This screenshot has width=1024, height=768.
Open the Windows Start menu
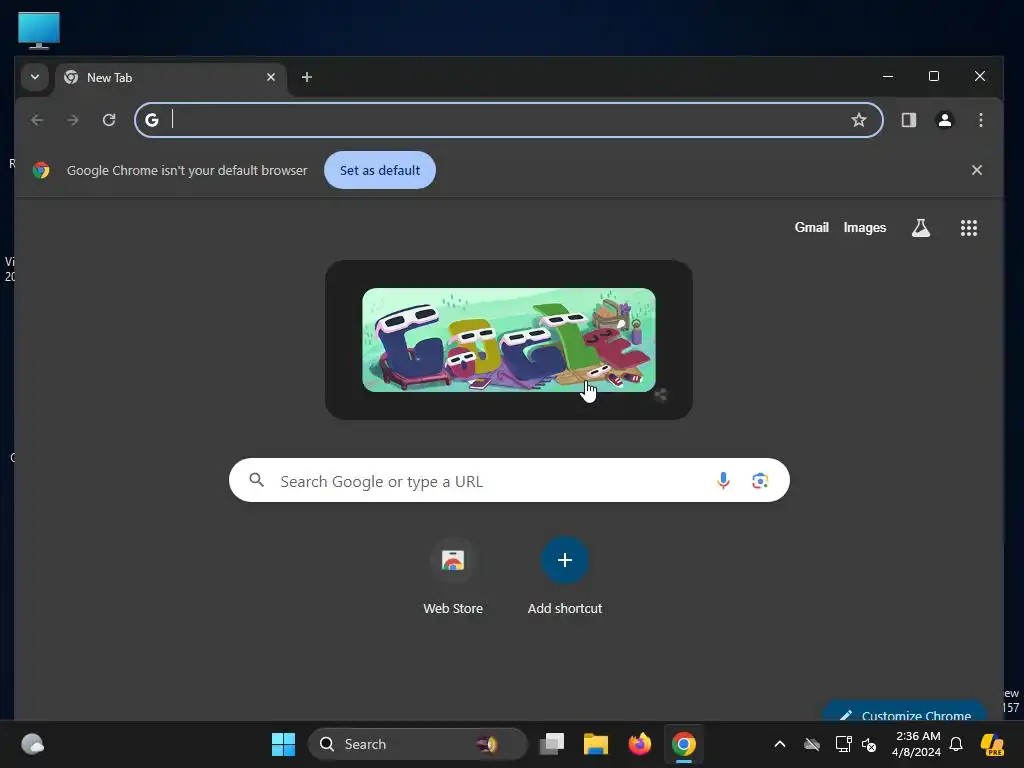[x=283, y=744]
